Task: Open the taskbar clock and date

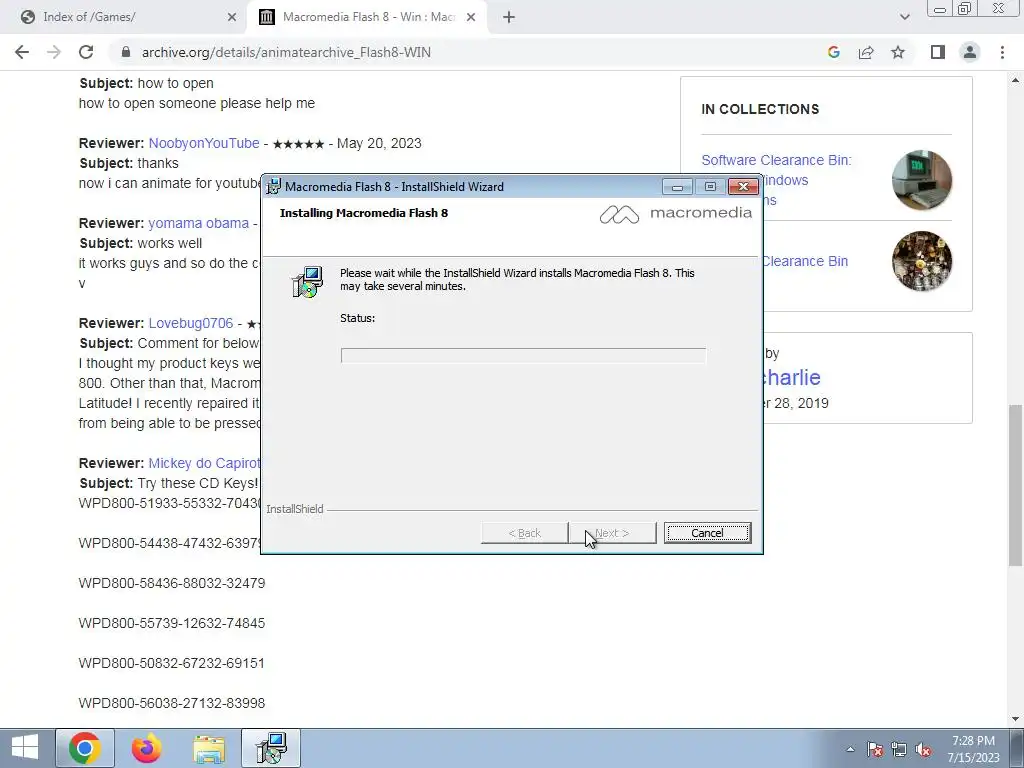Action: [973, 749]
